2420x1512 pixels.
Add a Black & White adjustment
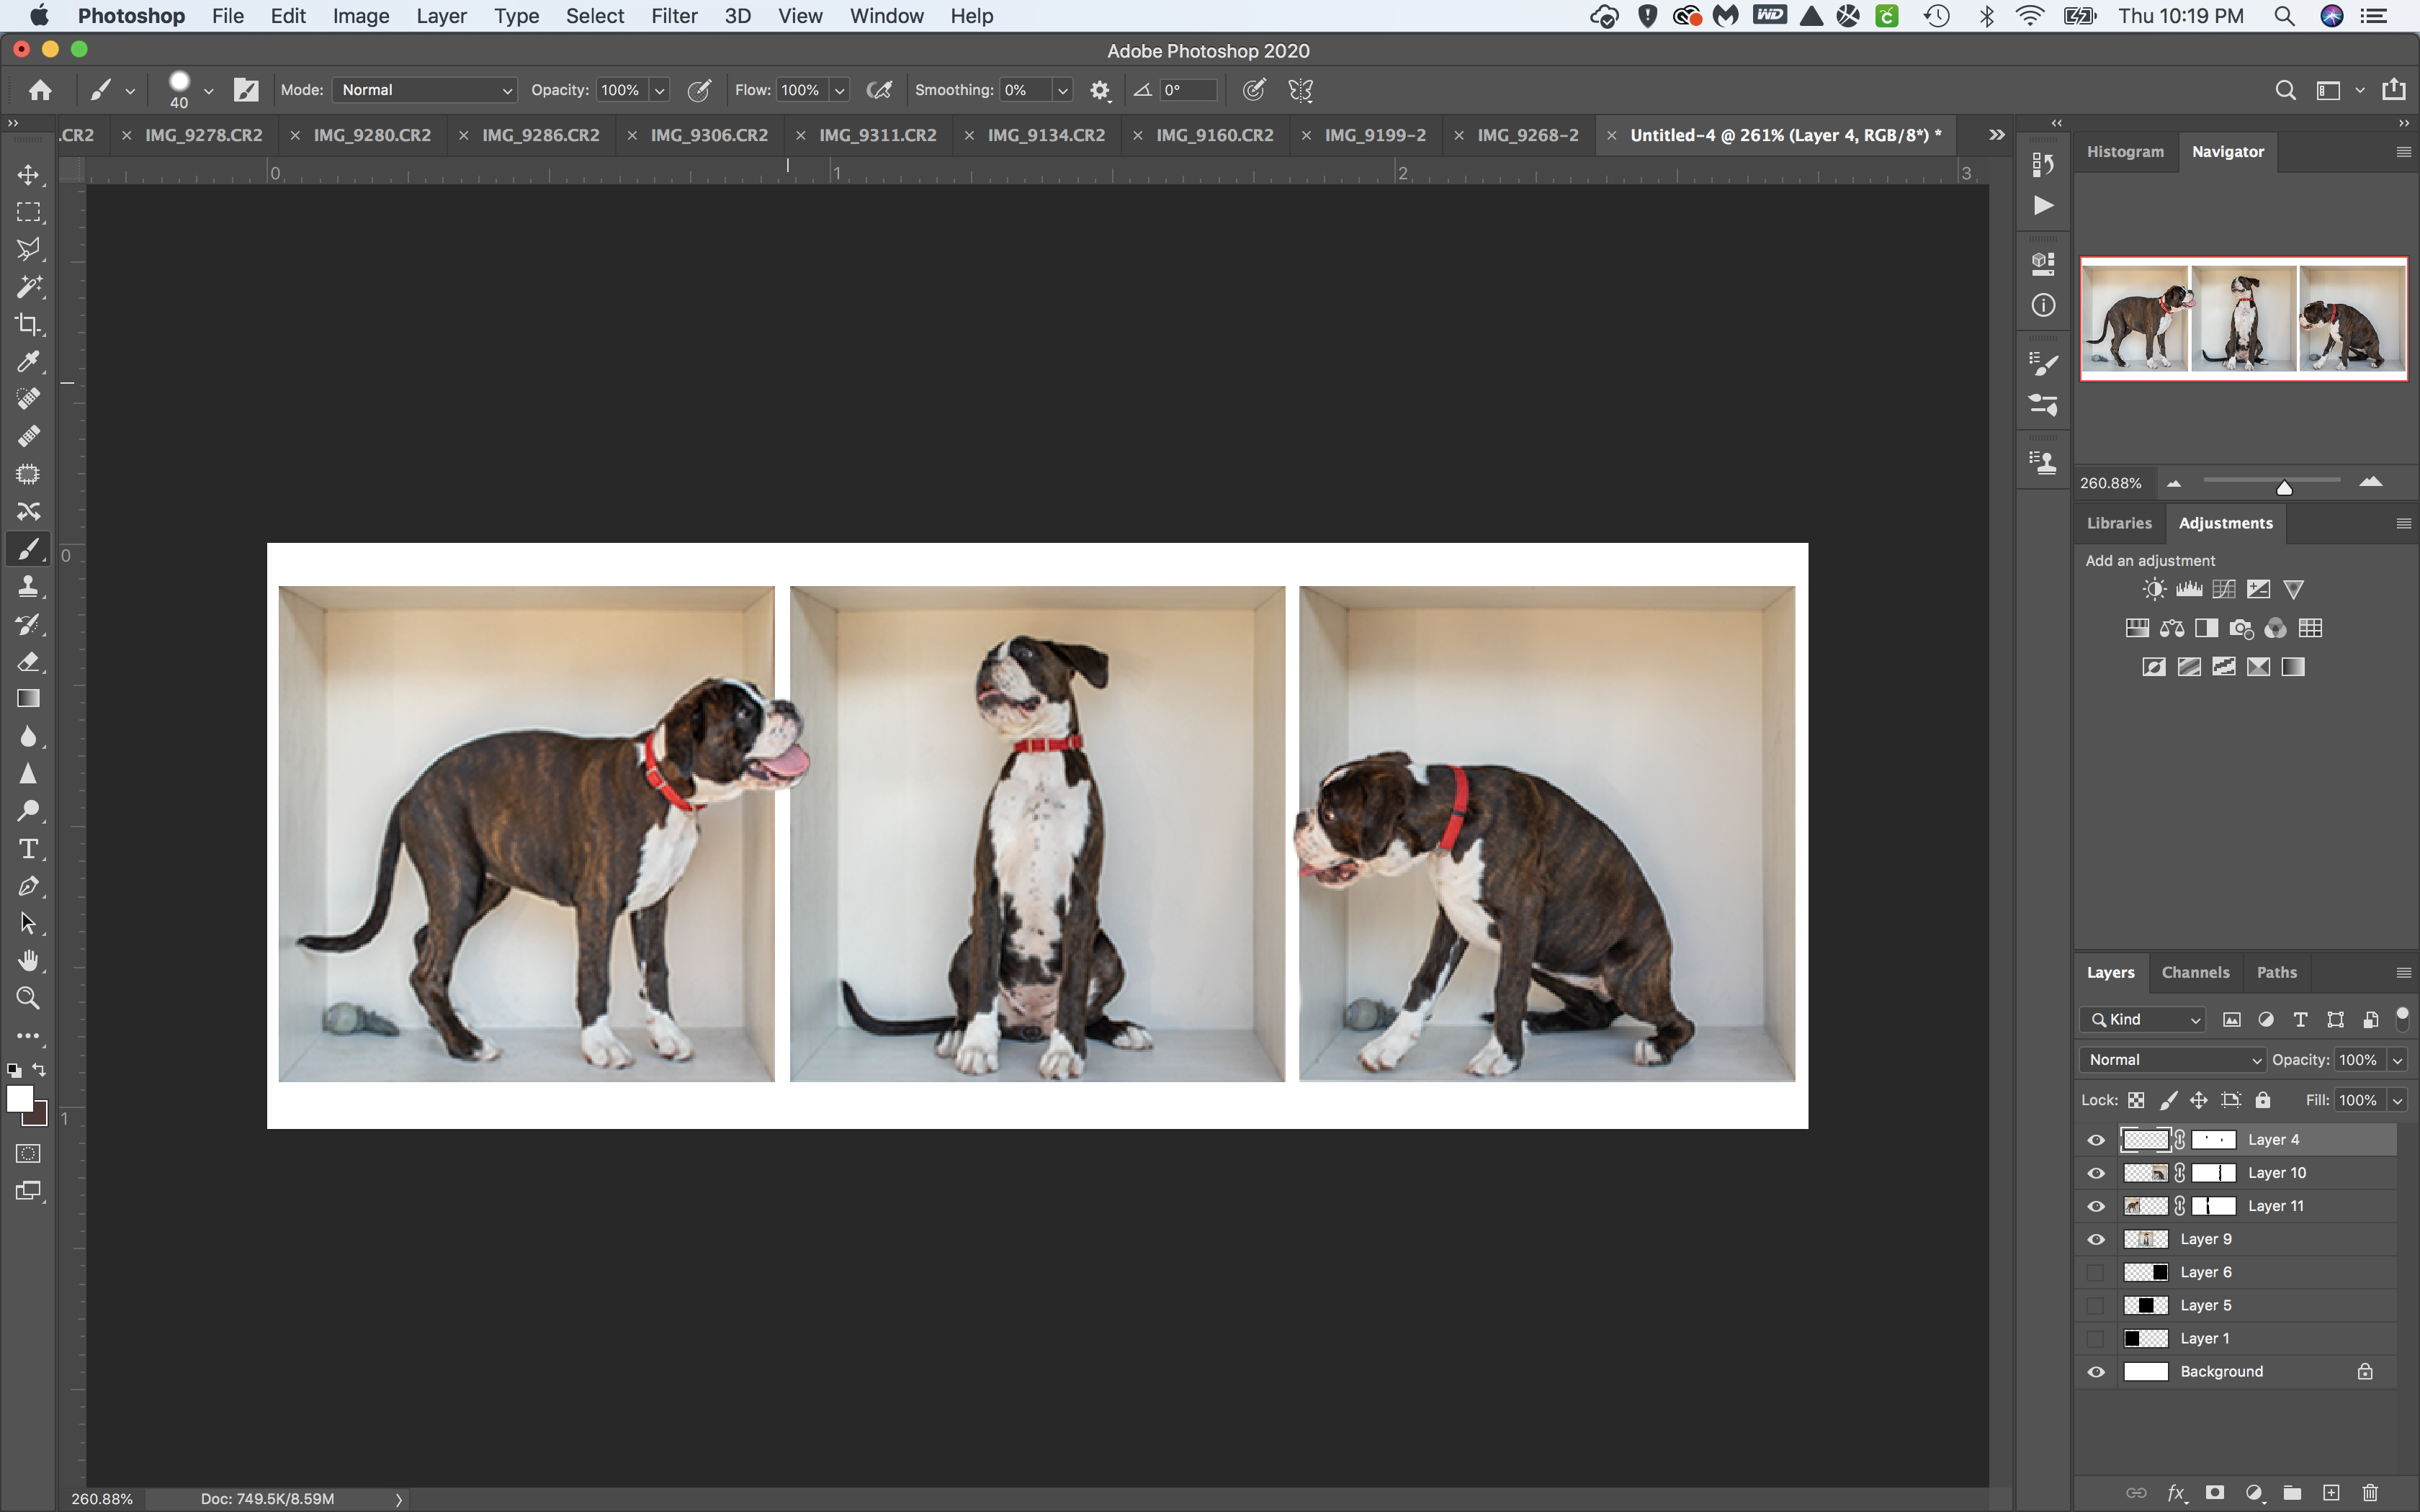click(x=2206, y=628)
